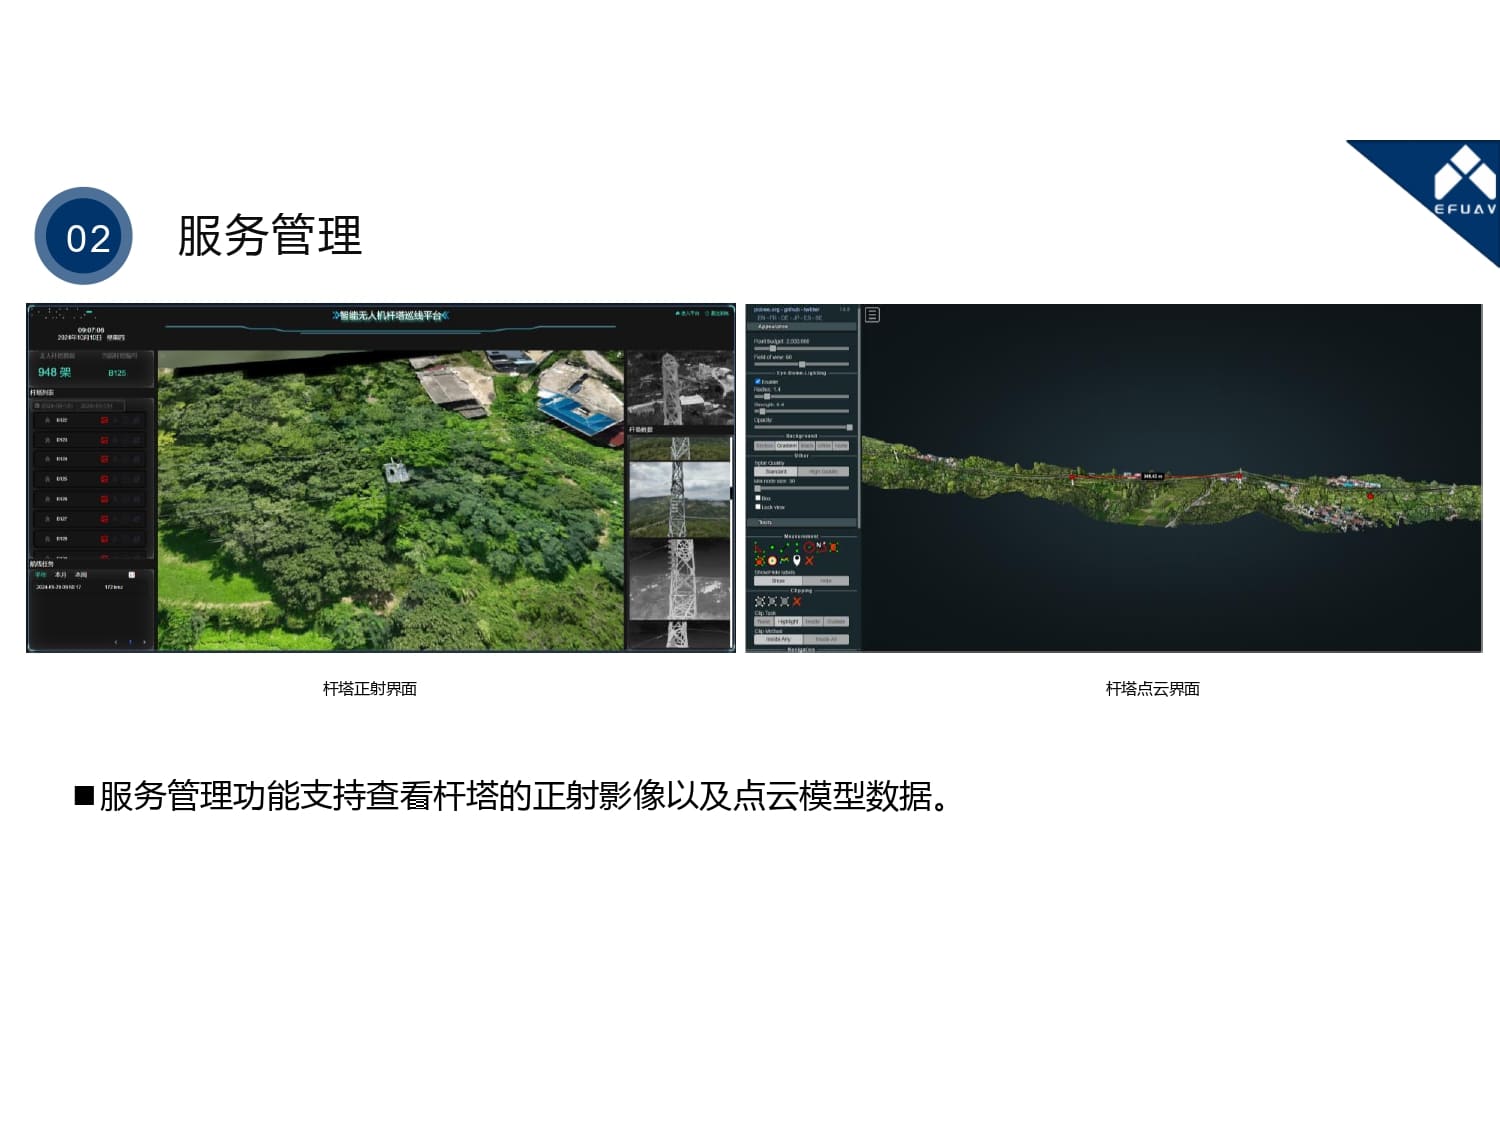This screenshot has width=1500, height=1125.
Task: Select the B128 tower row
Action: [x=89, y=539]
